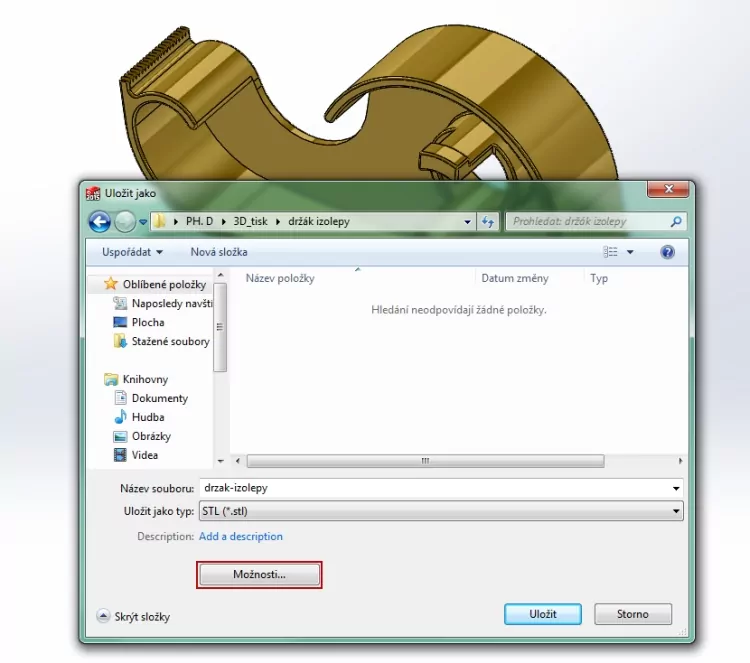Click the blue Back arrow button

(x=99, y=222)
